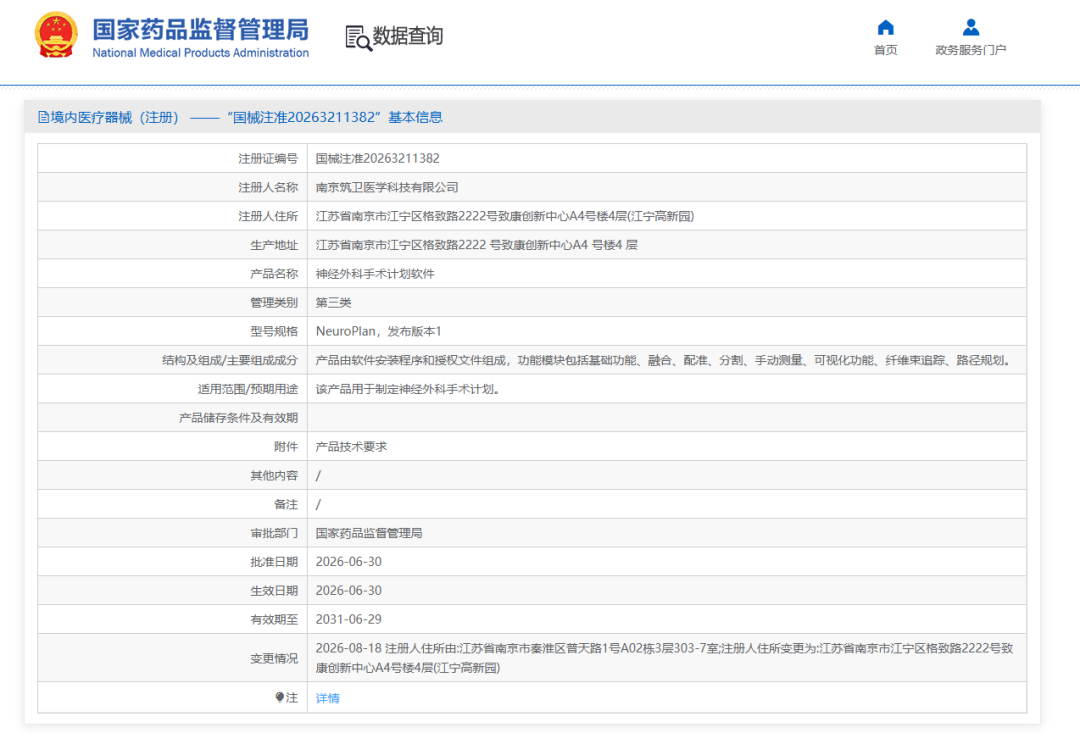The width and height of the screenshot is (1080, 744).
Task: Go to 首页 via house icon
Action: click(x=886, y=28)
